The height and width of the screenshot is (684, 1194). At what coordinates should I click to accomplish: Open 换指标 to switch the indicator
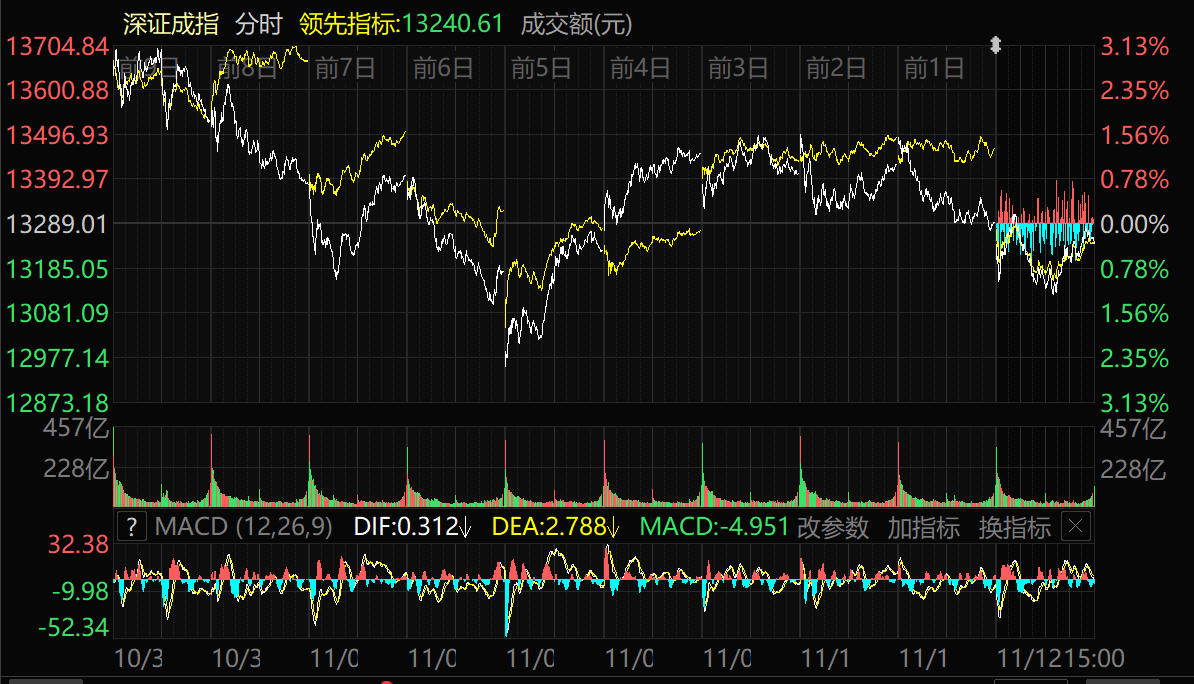tap(1014, 527)
